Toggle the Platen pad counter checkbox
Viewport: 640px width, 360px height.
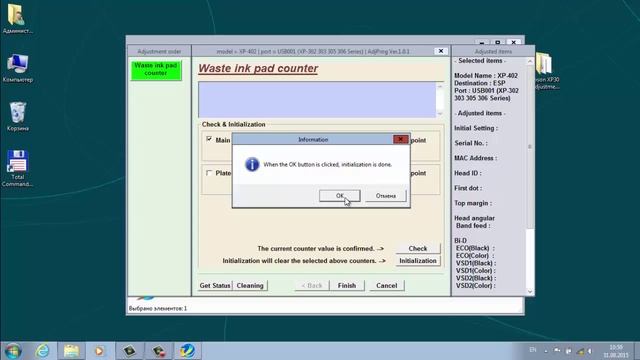[x=209, y=173]
